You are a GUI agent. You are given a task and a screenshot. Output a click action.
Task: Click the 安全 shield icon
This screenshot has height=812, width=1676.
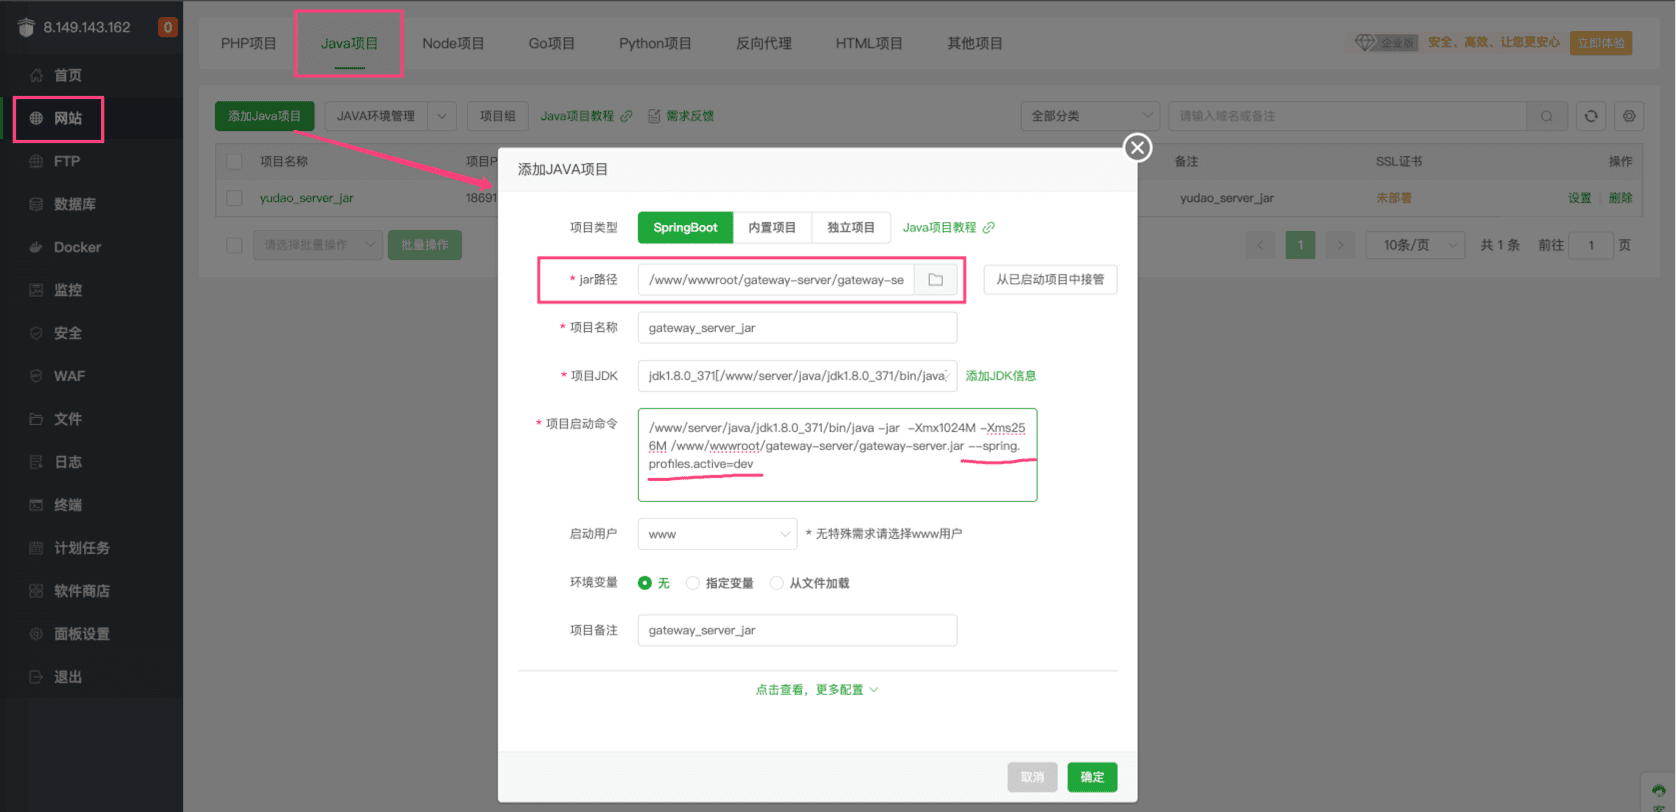click(x=36, y=333)
